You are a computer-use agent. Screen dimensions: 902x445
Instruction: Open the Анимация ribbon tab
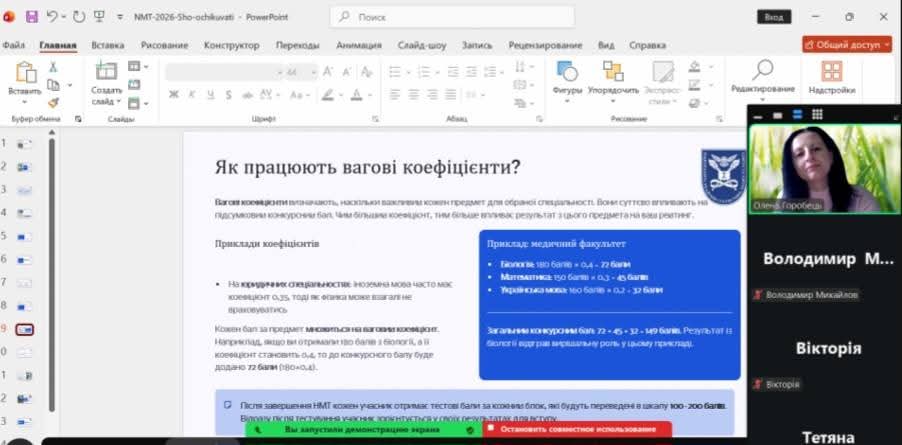[358, 45]
